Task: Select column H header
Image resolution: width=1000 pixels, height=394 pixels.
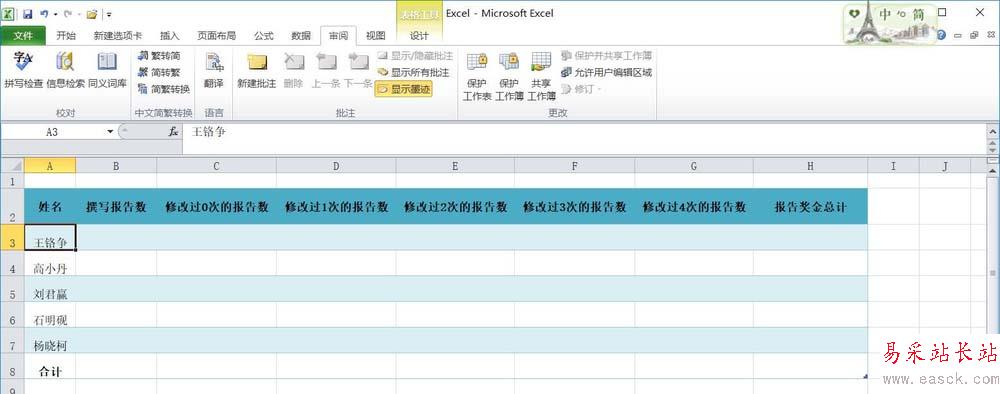Action: point(810,166)
